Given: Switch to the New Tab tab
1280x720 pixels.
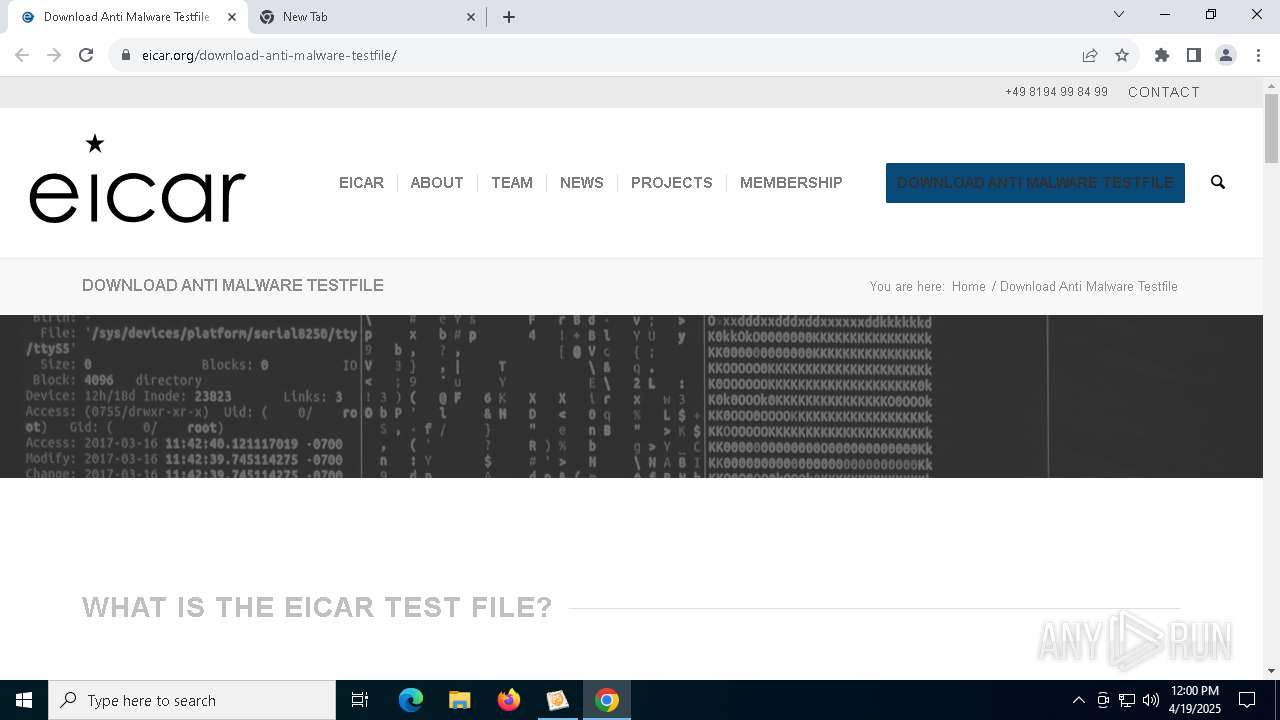Looking at the screenshot, I should click(367, 17).
